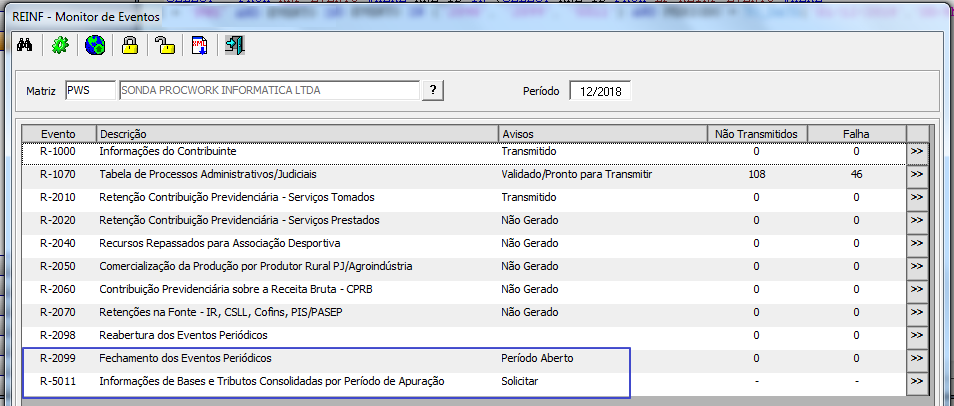Screen dimensions: 954x406
Task: Click Recursos Repassados para Associação Desportiva
Action: click(220, 243)
